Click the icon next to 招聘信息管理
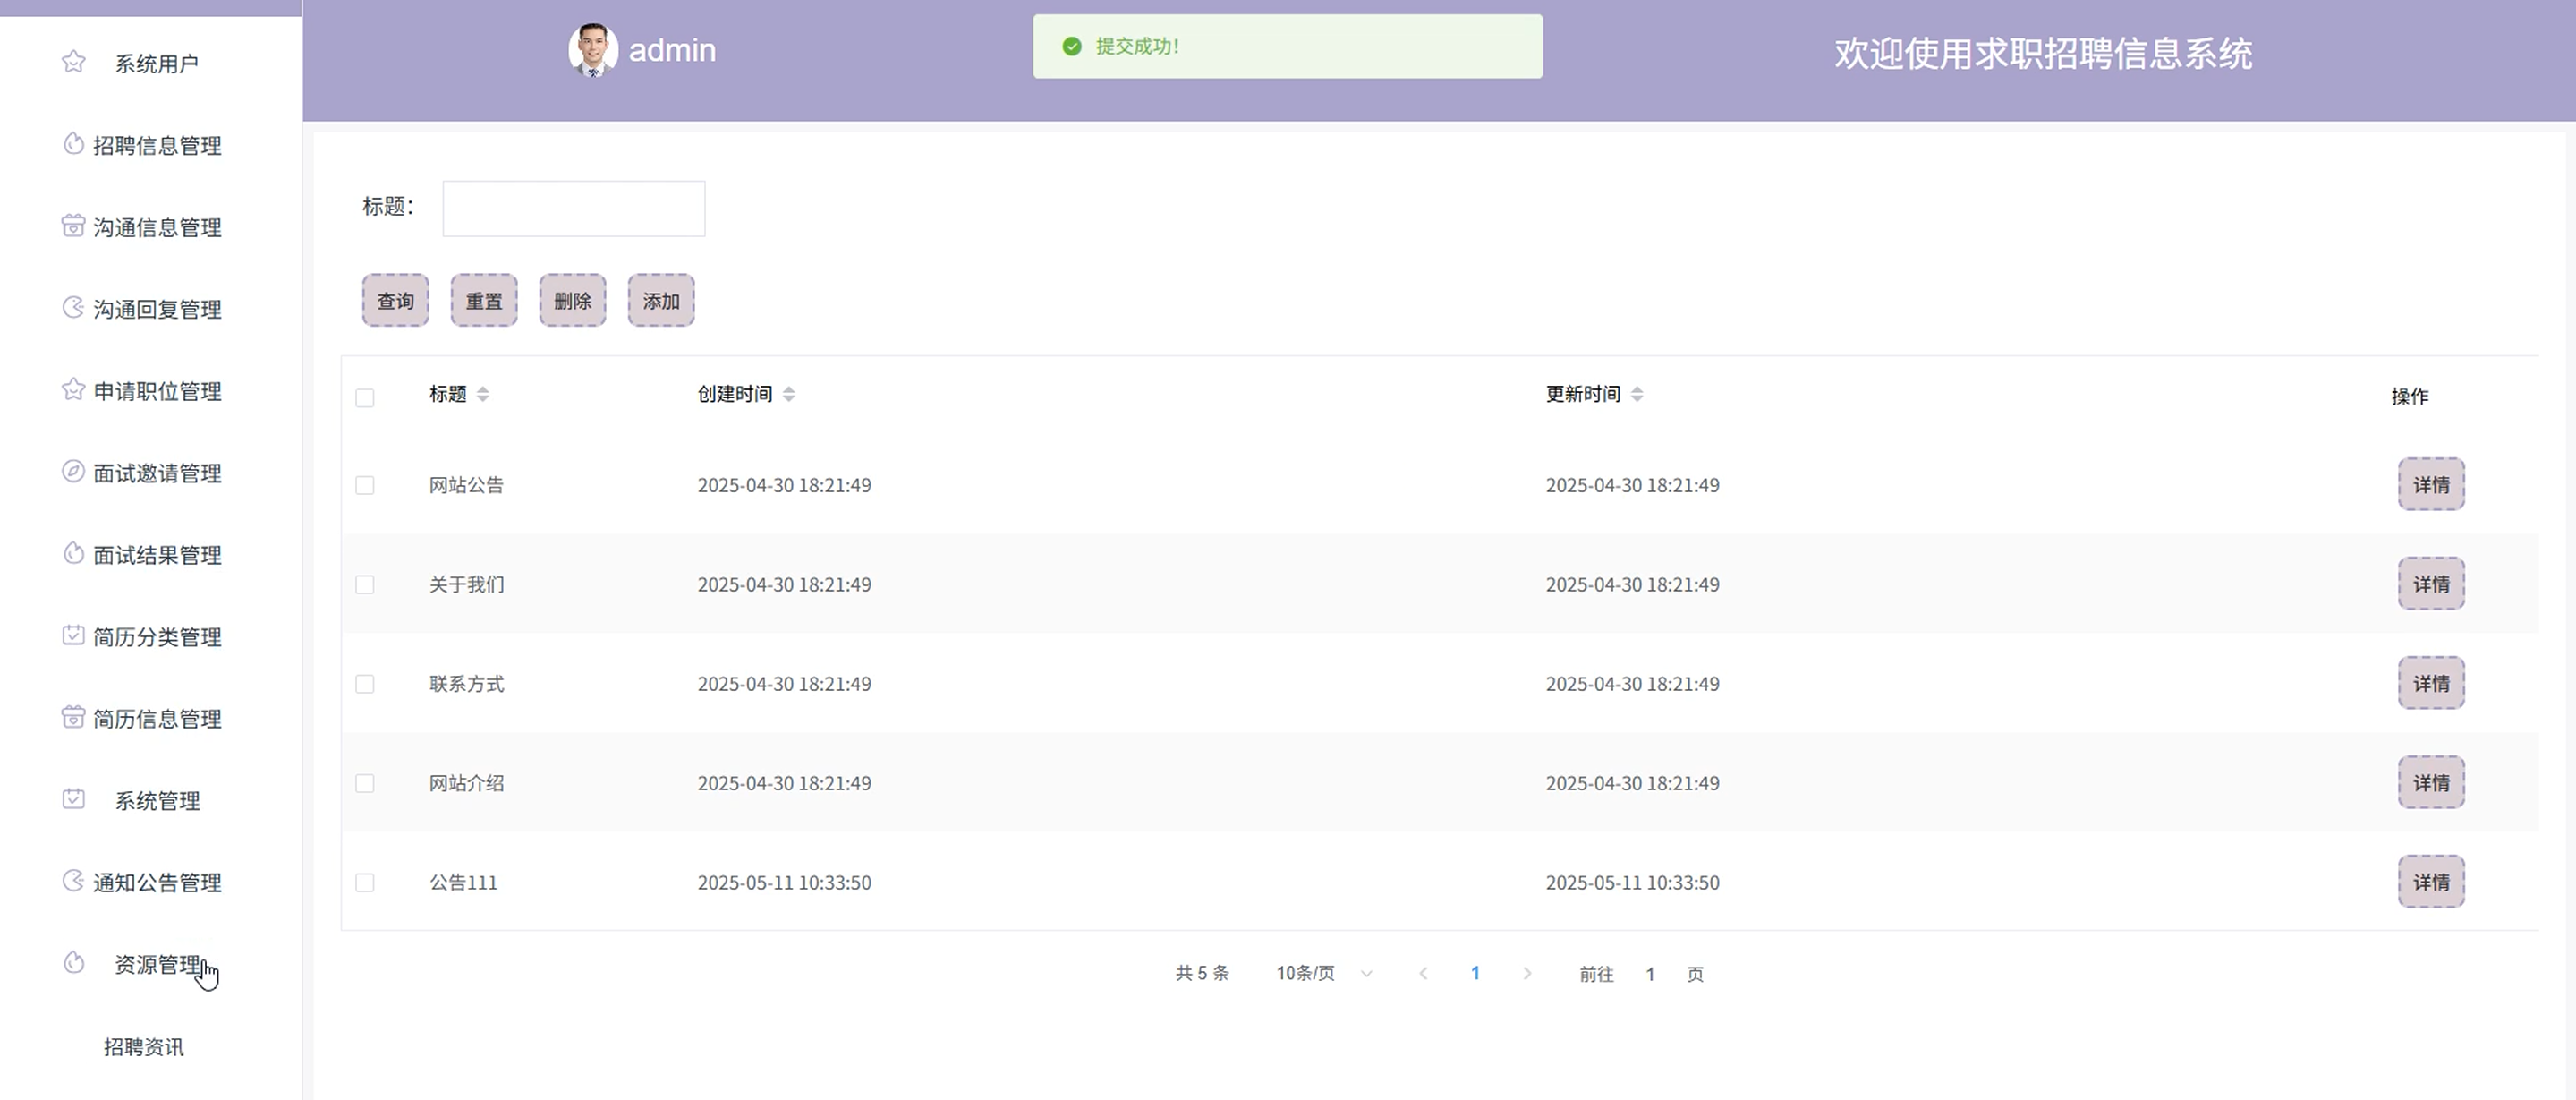Viewport: 2576px width, 1100px height. click(73, 144)
